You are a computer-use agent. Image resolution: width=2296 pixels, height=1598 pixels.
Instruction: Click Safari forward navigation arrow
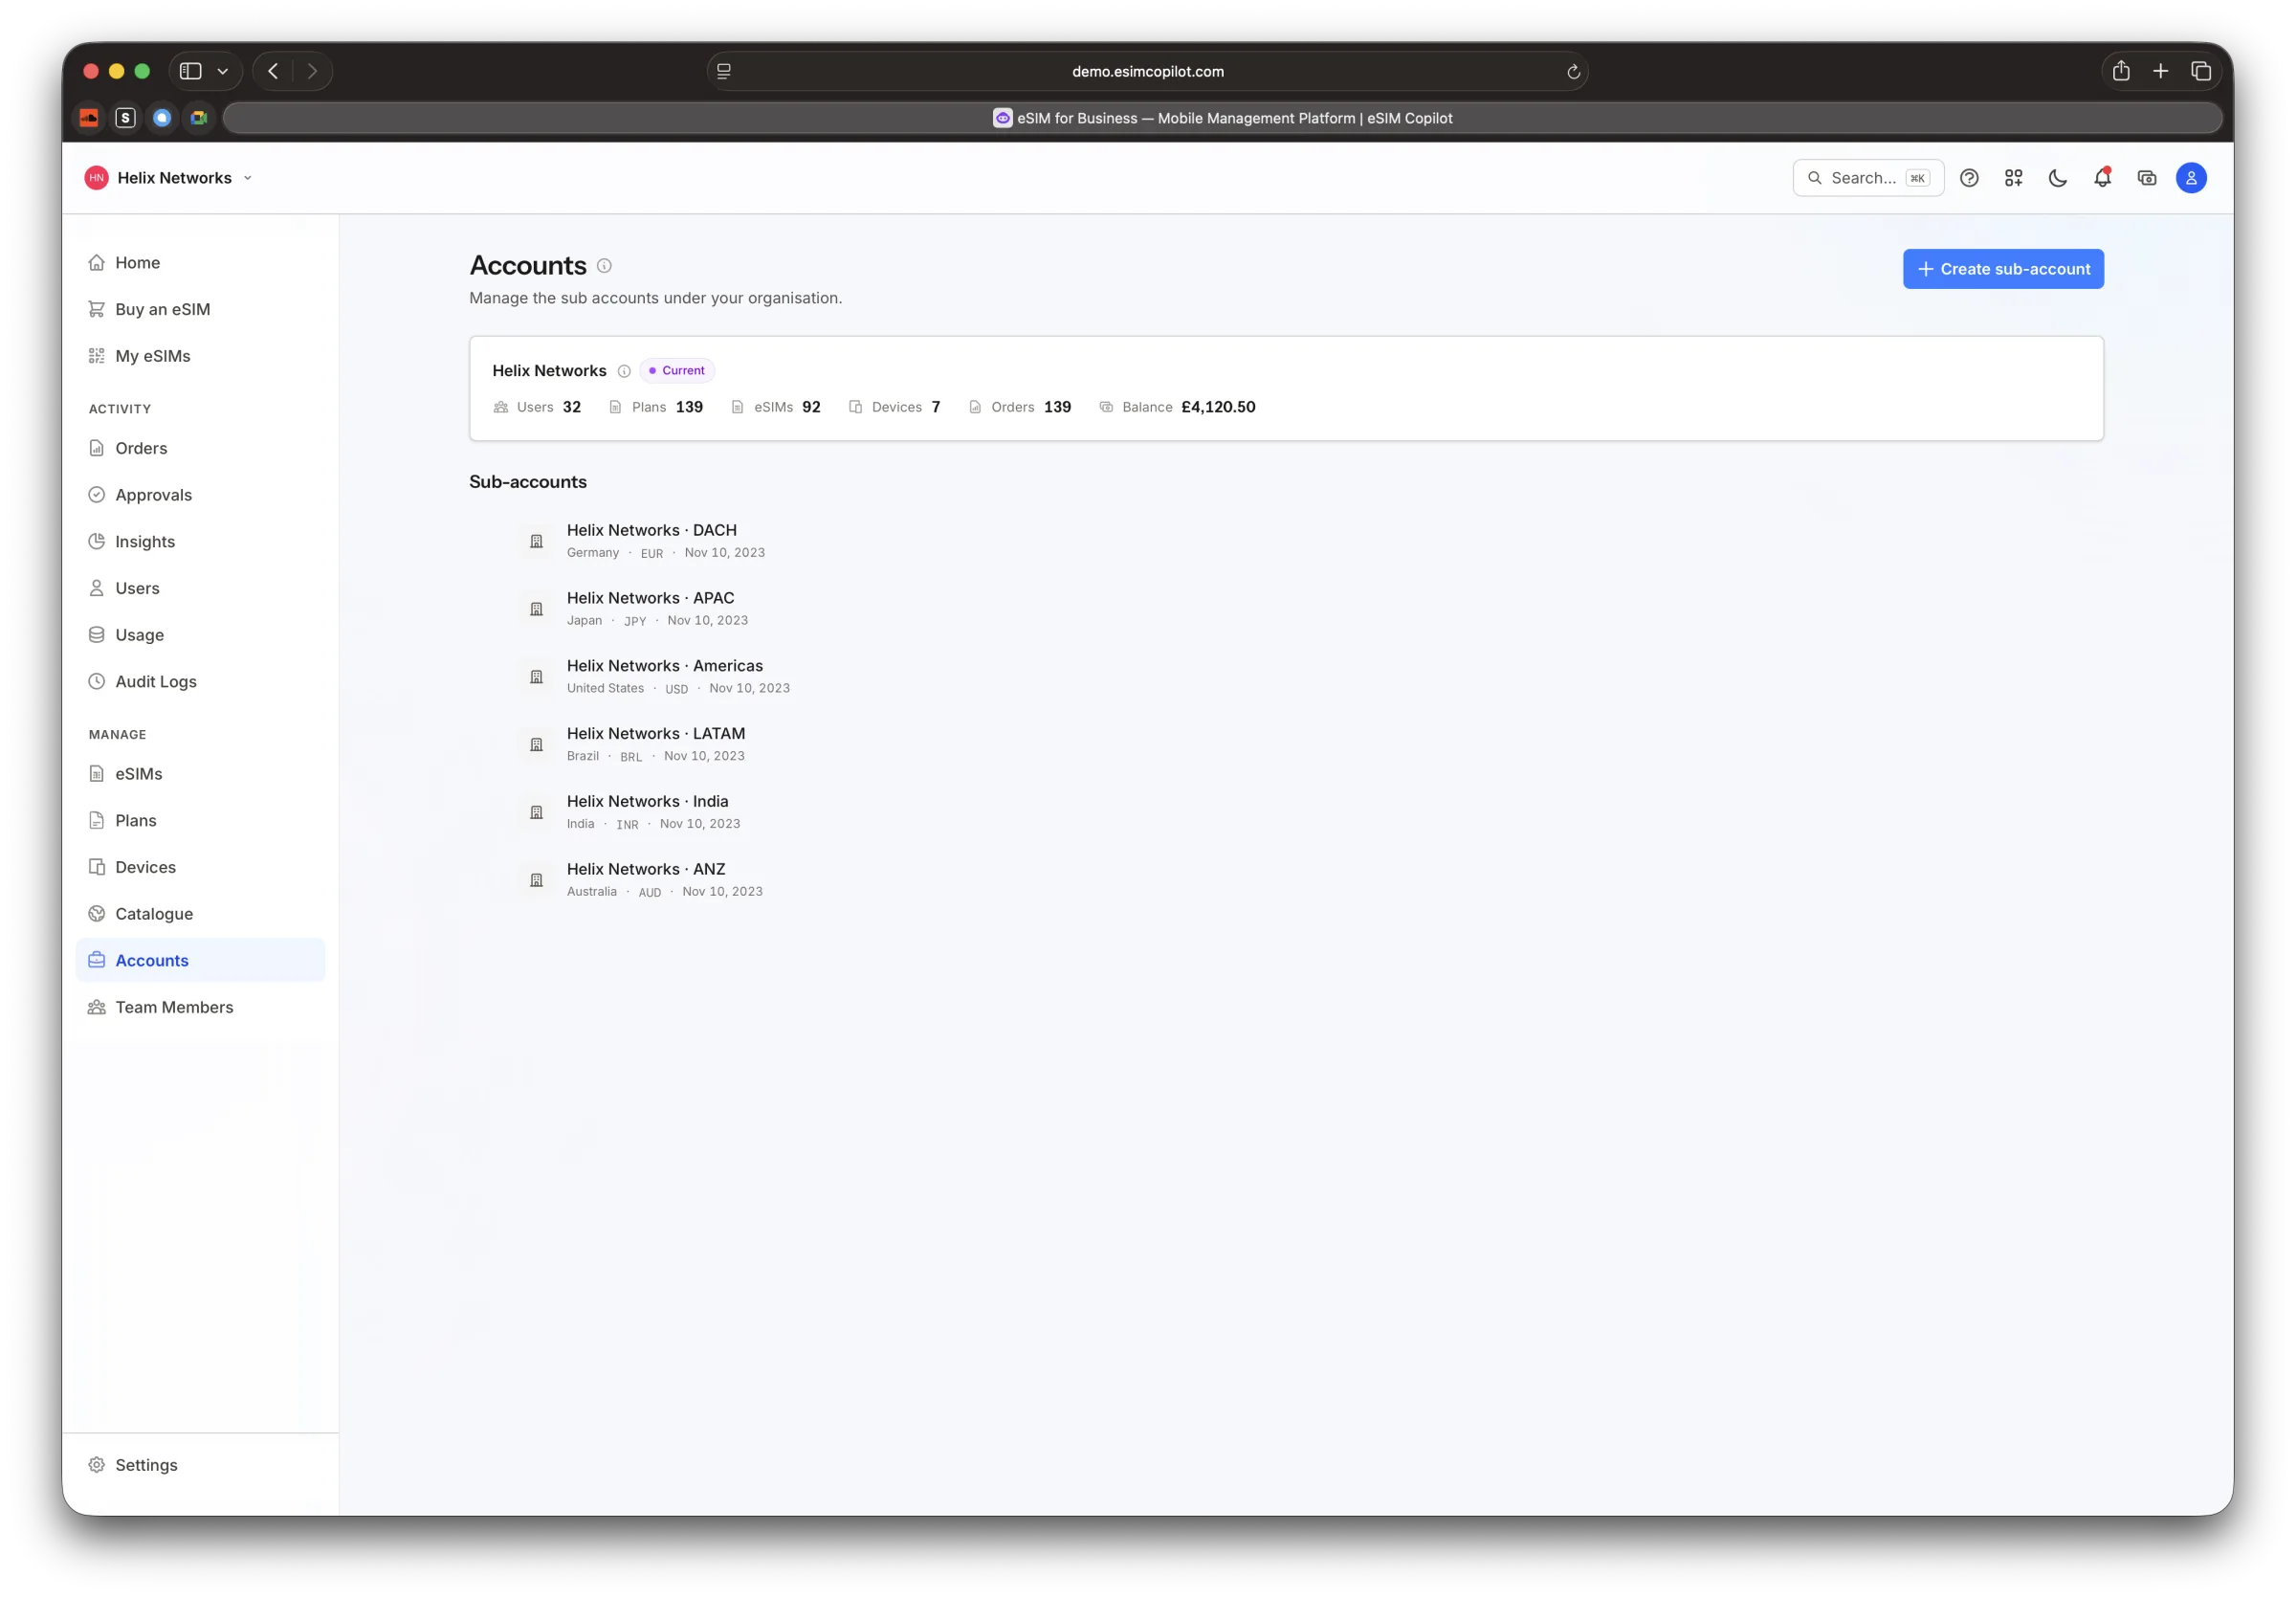[312, 71]
